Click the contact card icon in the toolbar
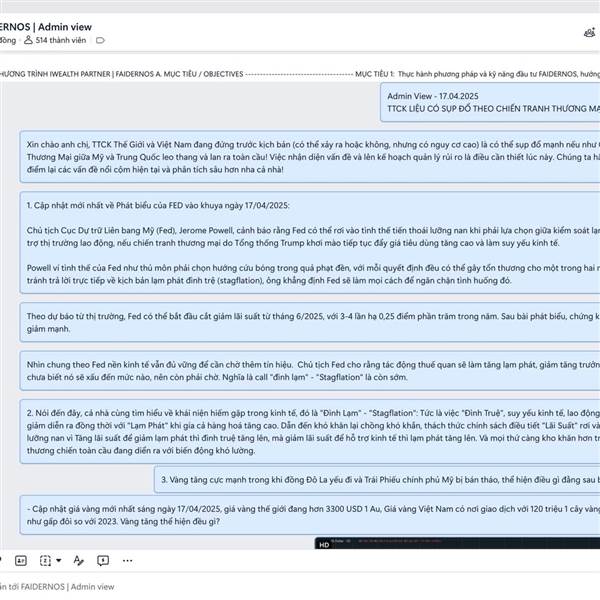The image size is (600, 600). [x=21, y=561]
